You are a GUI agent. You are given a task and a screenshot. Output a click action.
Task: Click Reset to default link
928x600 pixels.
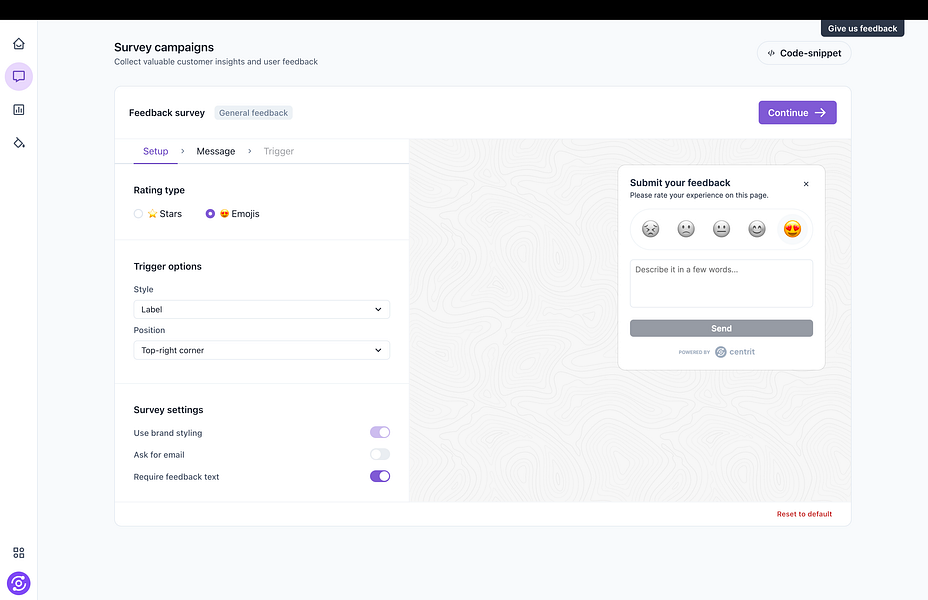point(804,514)
